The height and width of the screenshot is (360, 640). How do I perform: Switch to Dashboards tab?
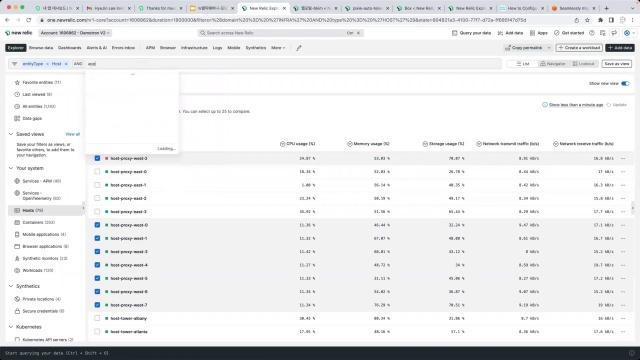(x=69, y=48)
